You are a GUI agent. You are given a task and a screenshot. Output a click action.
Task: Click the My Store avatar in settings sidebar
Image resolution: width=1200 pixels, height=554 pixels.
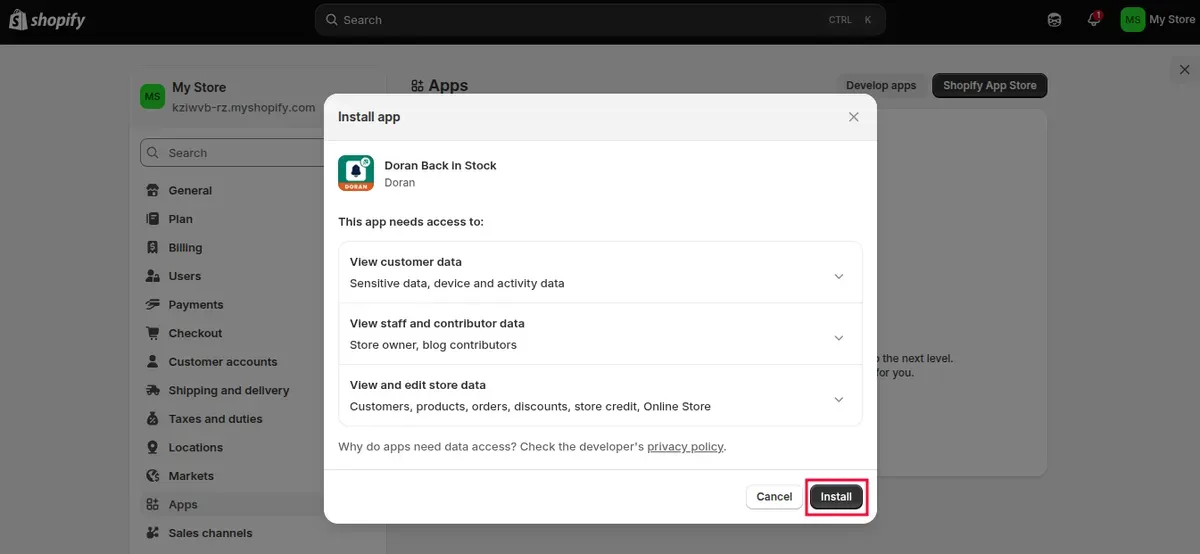[x=153, y=96]
